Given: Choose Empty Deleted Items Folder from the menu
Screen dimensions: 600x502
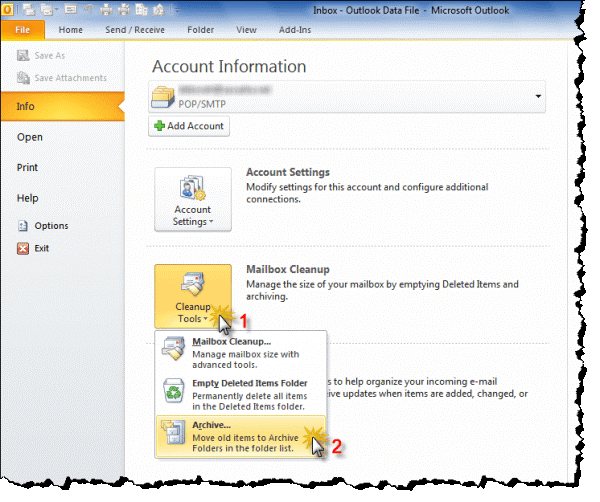Looking at the screenshot, I should pos(241,394).
